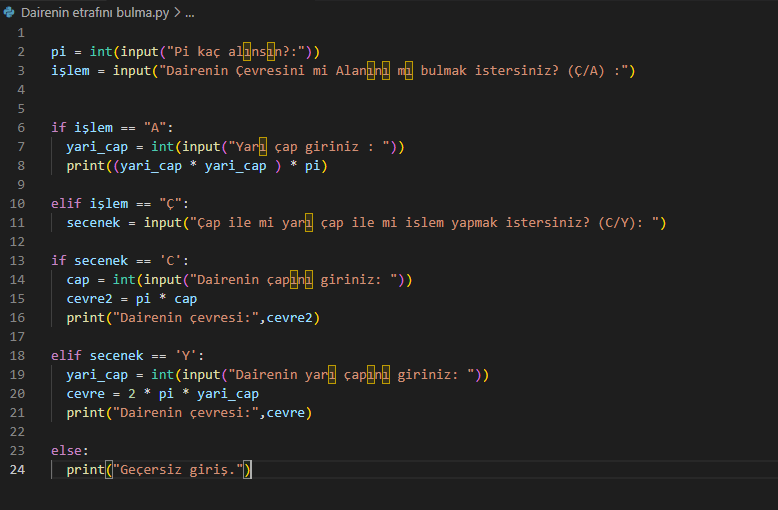Click 'cevre2' assignment on line 15

click(89, 299)
